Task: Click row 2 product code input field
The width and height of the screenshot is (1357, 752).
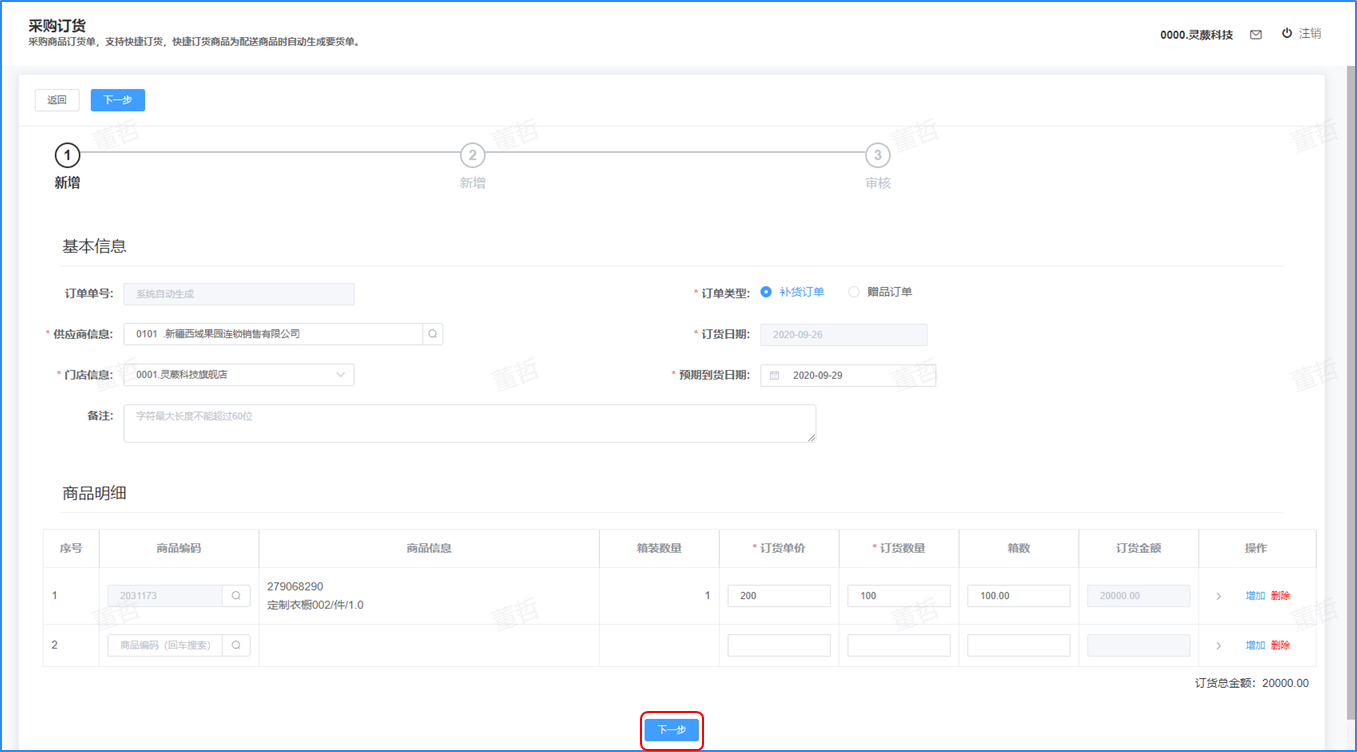Action: pos(165,645)
